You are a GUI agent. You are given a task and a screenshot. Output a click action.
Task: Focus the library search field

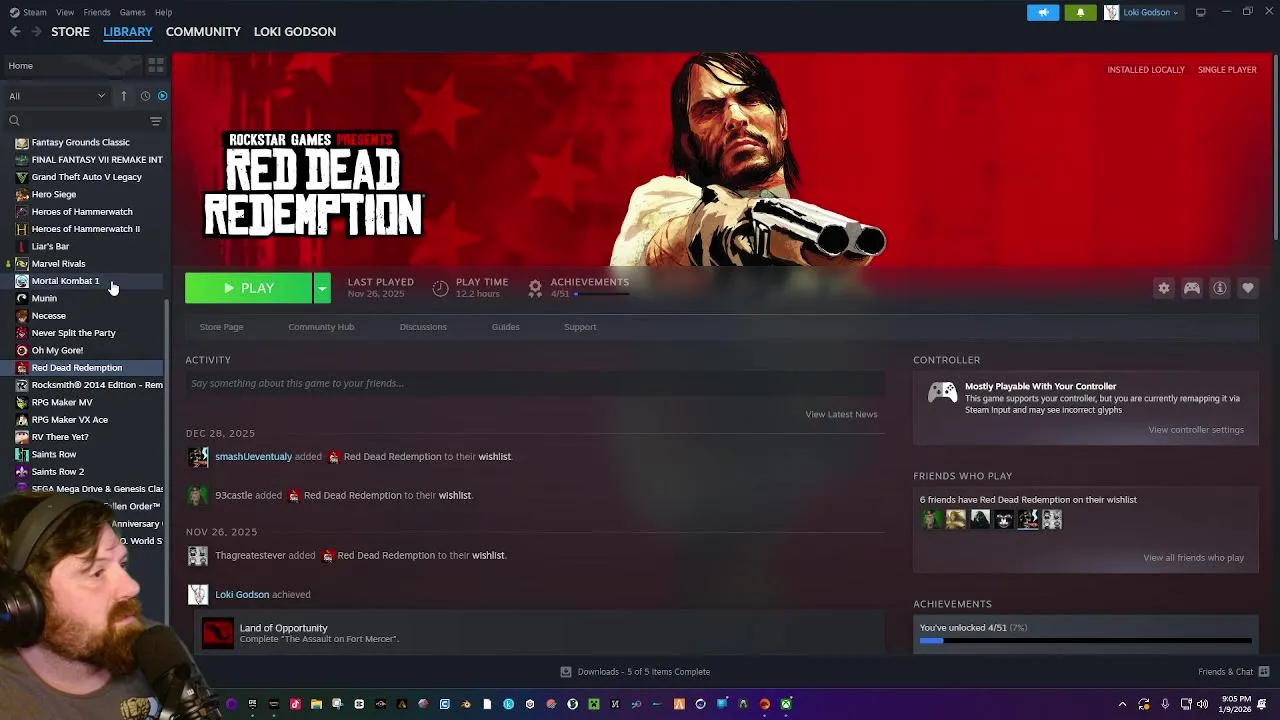coord(76,121)
